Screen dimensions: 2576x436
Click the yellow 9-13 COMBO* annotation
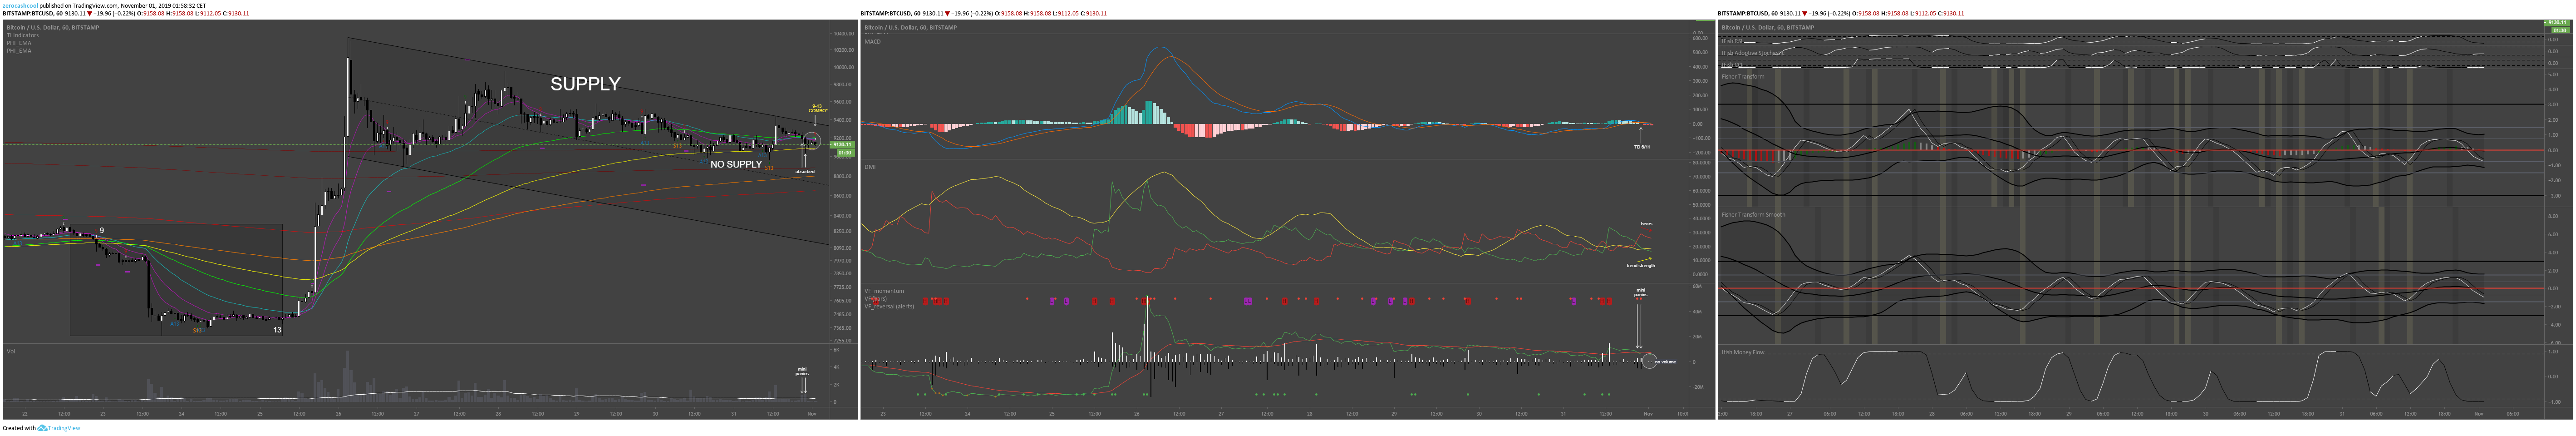(817, 108)
